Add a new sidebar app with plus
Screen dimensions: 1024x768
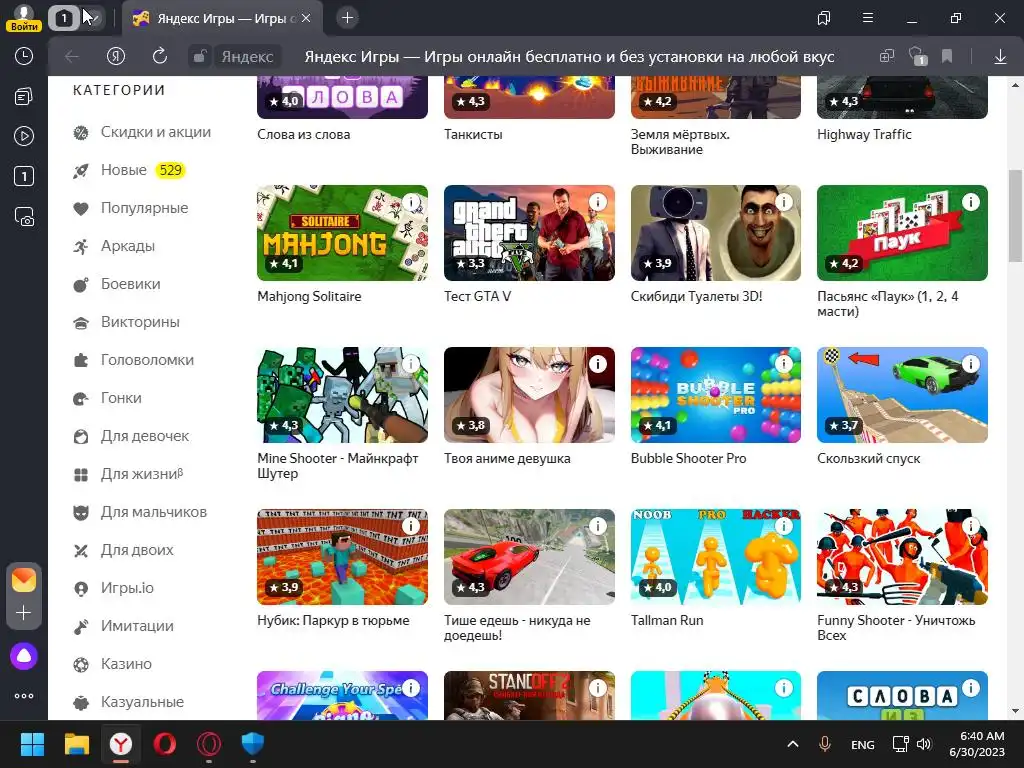pos(24,613)
